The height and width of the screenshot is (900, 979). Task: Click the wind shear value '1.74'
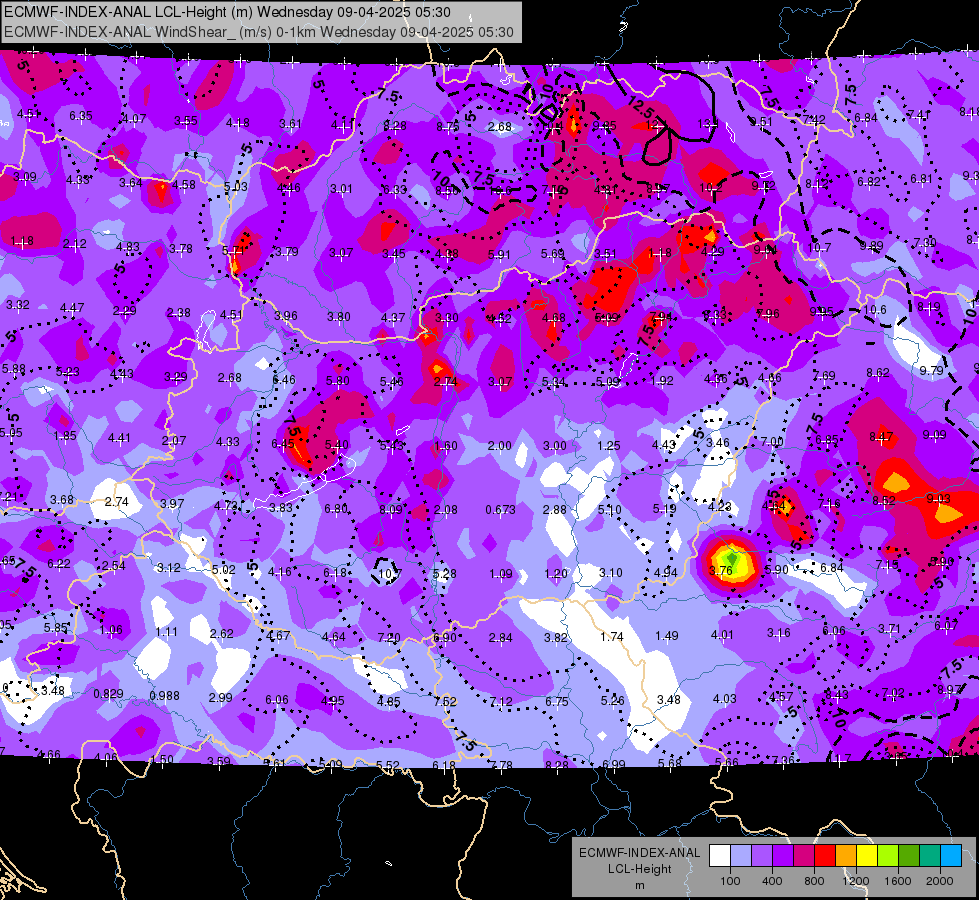(x=612, y=636)
